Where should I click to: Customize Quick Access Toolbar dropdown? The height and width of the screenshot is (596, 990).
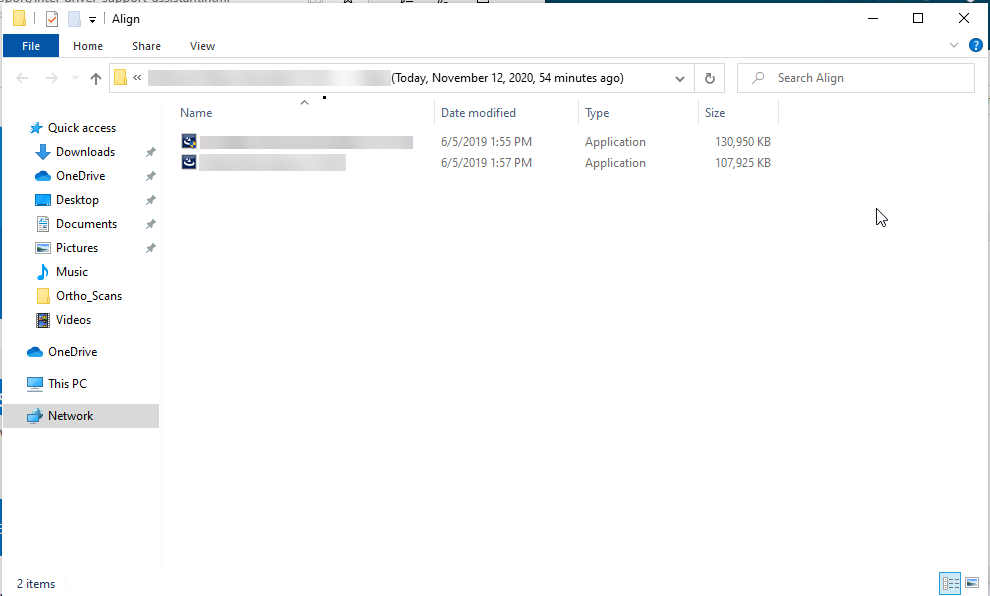[x=92, y=20]
